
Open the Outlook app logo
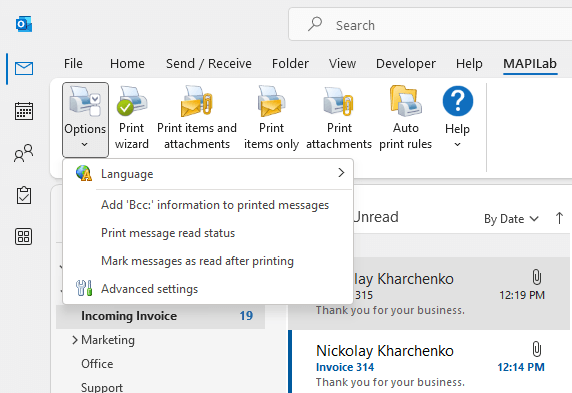(x=24, y=24)
